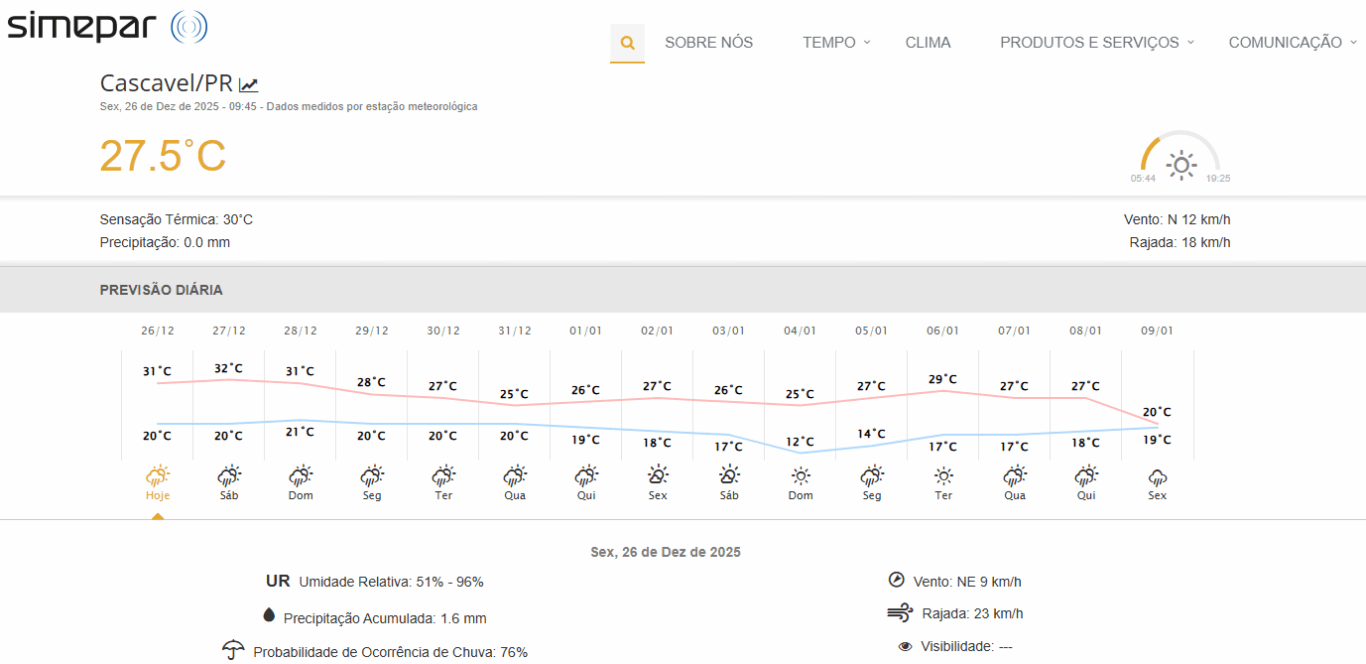Select the rain cloud icon for Sex 09/01
Screen dimensions: 1366x664
(x=1157, y=476)
